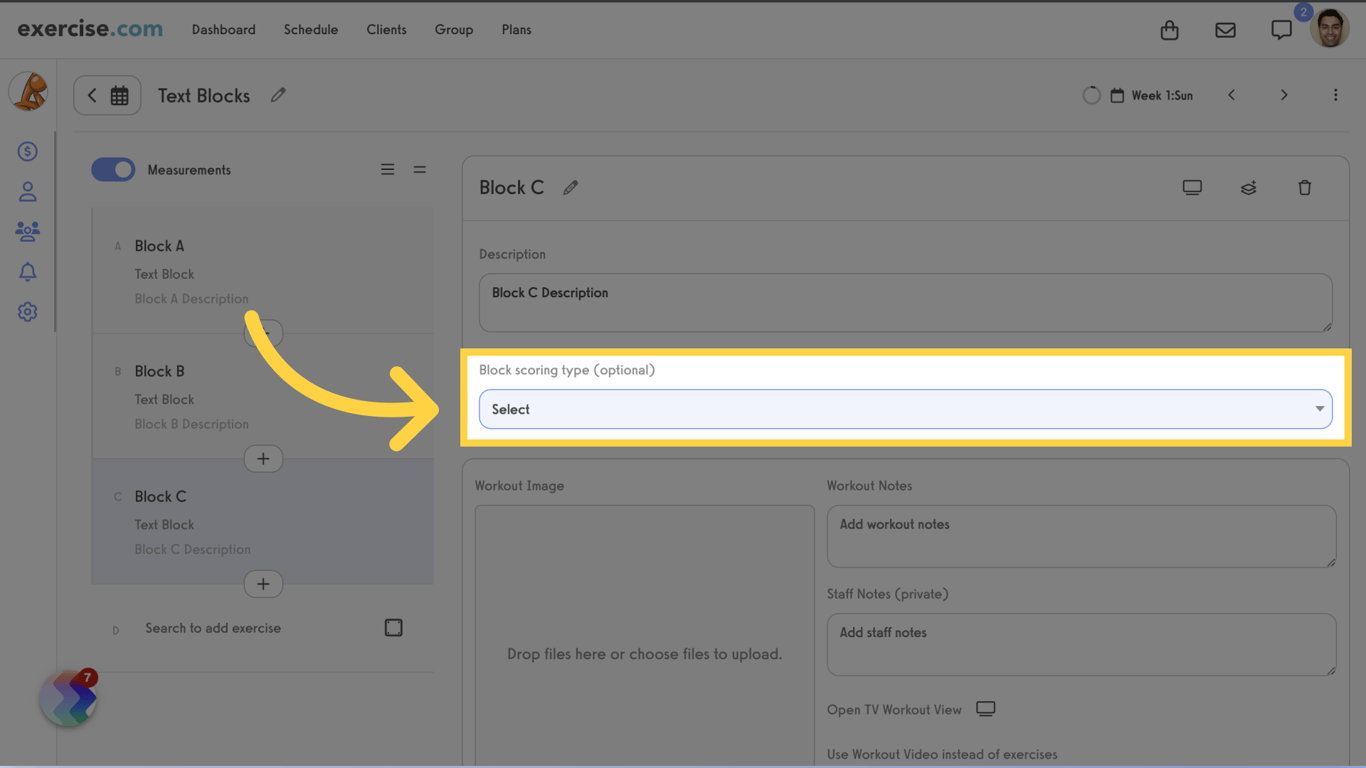This screenshot has width=1366, height=768.
Task: Click the trash icon to delete Block C
Action: coord(1305,187)
